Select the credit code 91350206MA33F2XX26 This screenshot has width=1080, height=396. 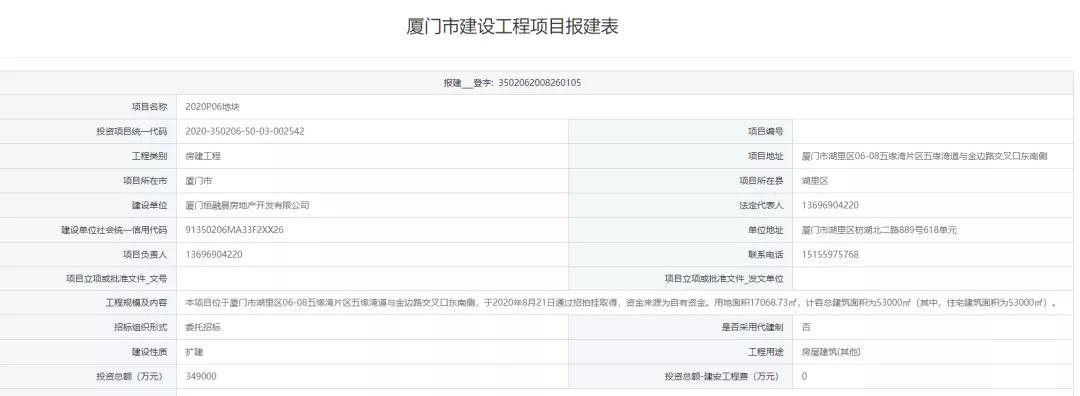coord(235,230)
